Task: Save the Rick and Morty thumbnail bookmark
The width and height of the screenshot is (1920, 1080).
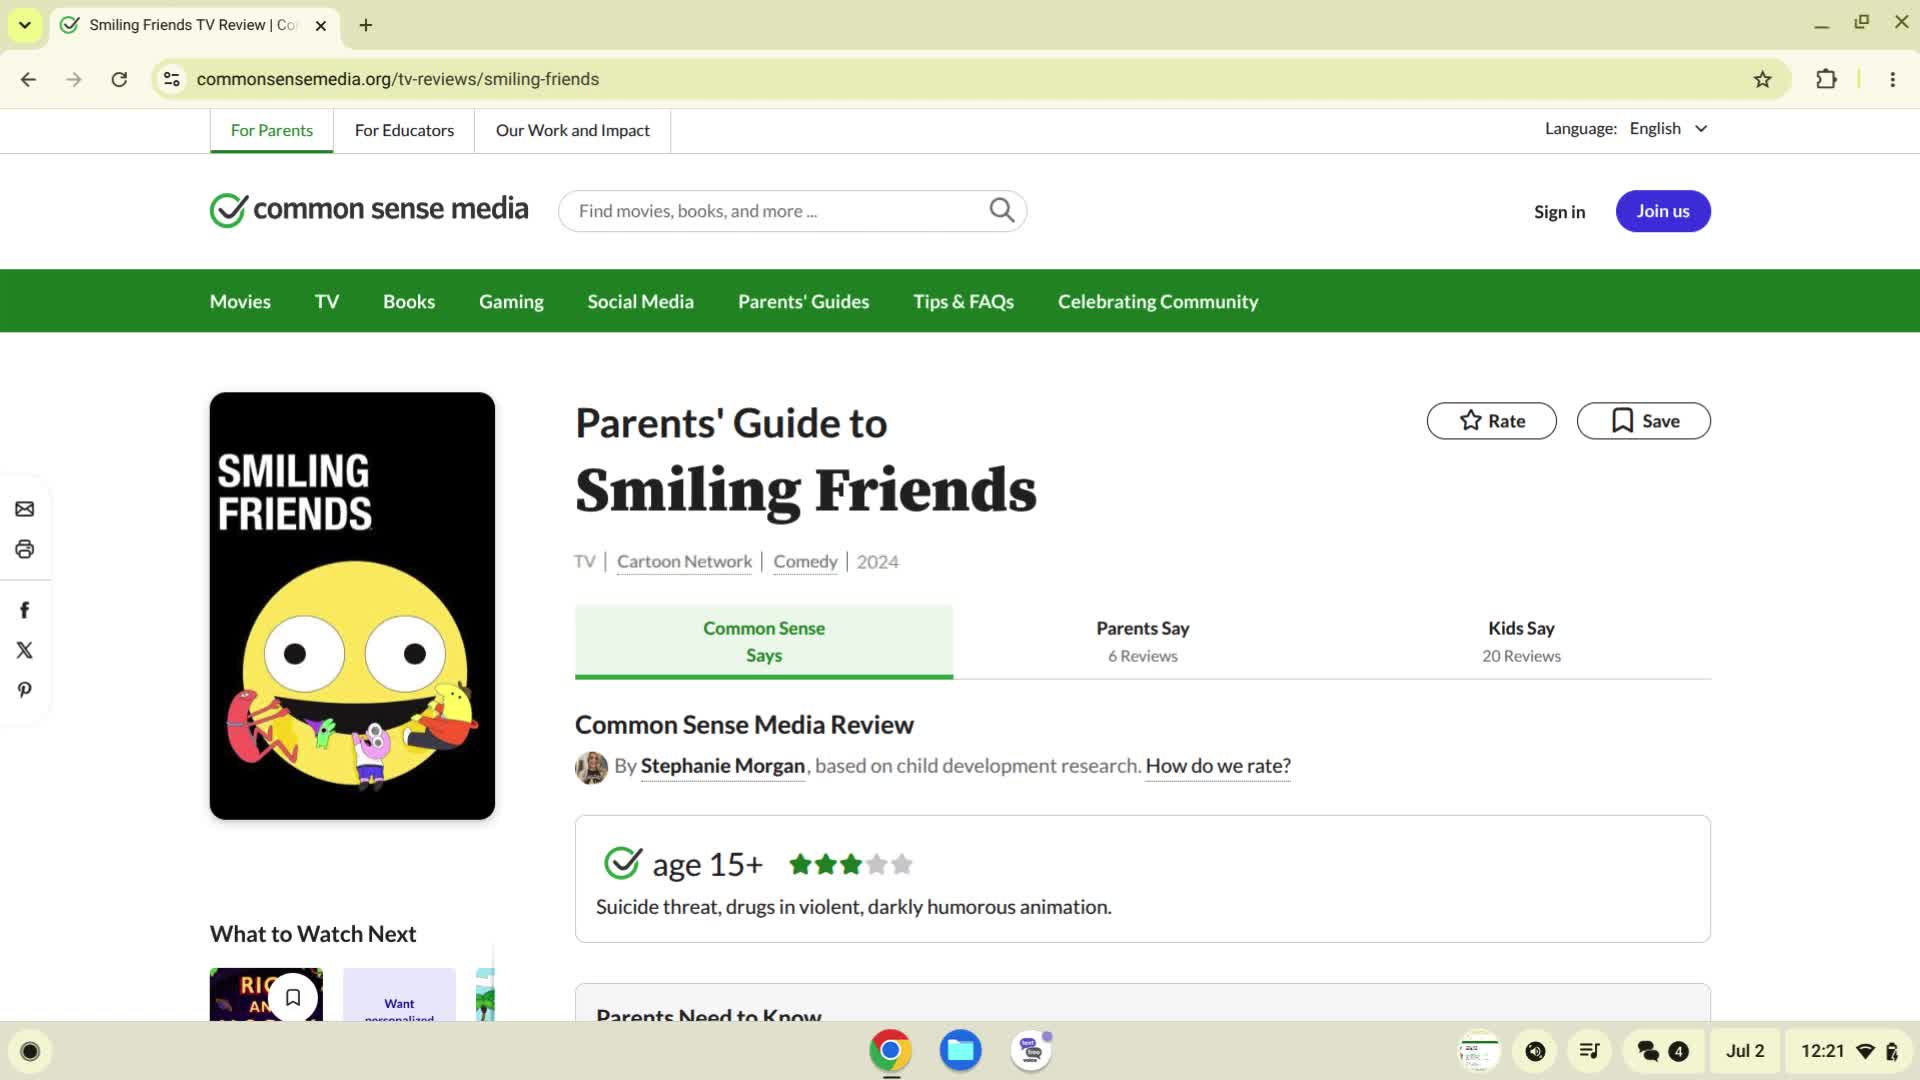Action: coord(293,997)
